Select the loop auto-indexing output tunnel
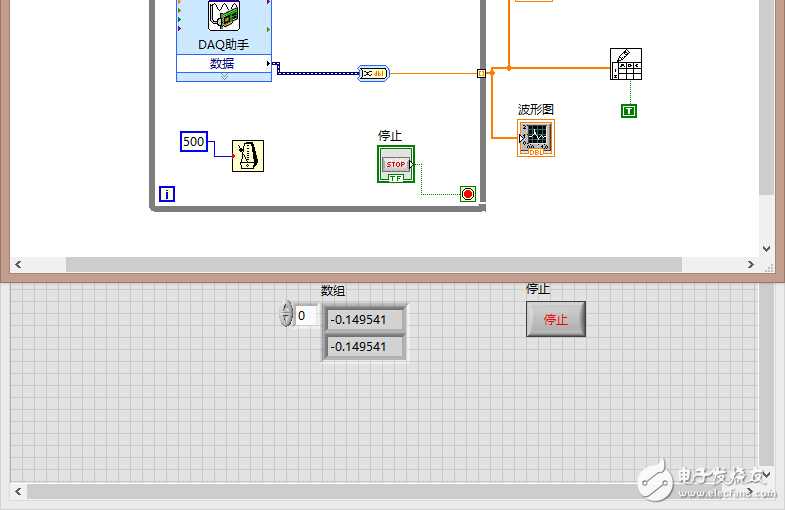 point(481,74)
